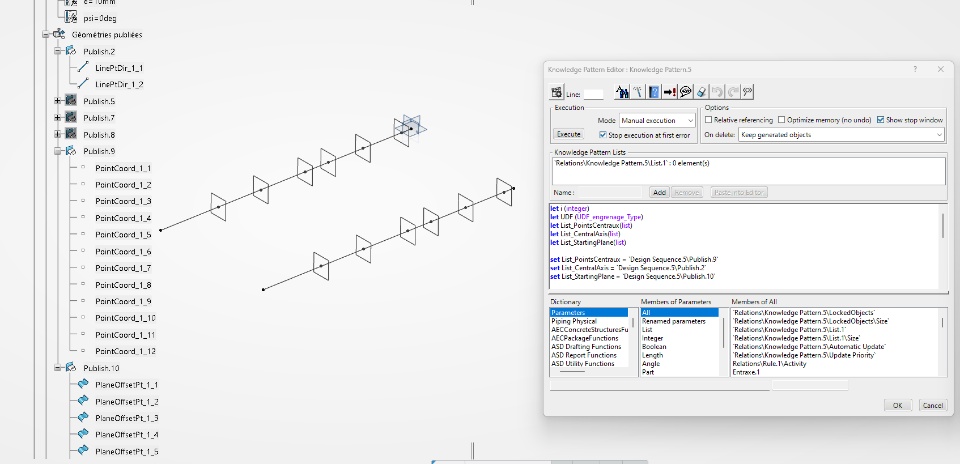Viewport: 960px width, 464px height.
Task: Select Piping Physical in Dictionary
Action: coord(574,321)
